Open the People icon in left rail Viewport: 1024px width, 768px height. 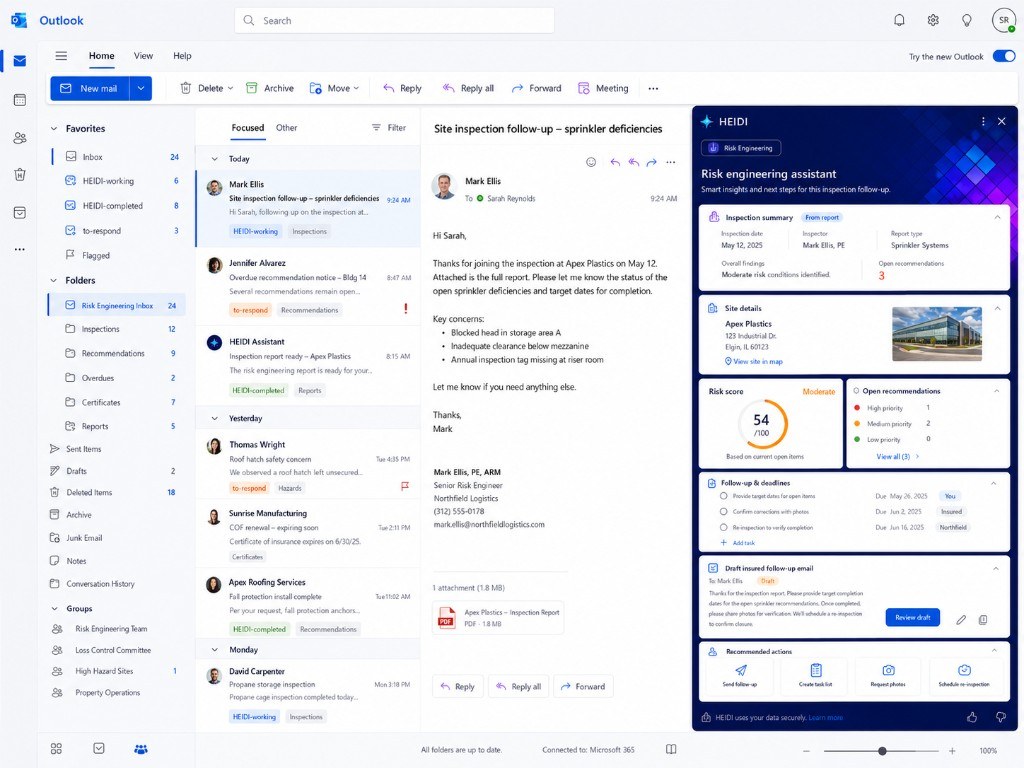tap(20, 138)
